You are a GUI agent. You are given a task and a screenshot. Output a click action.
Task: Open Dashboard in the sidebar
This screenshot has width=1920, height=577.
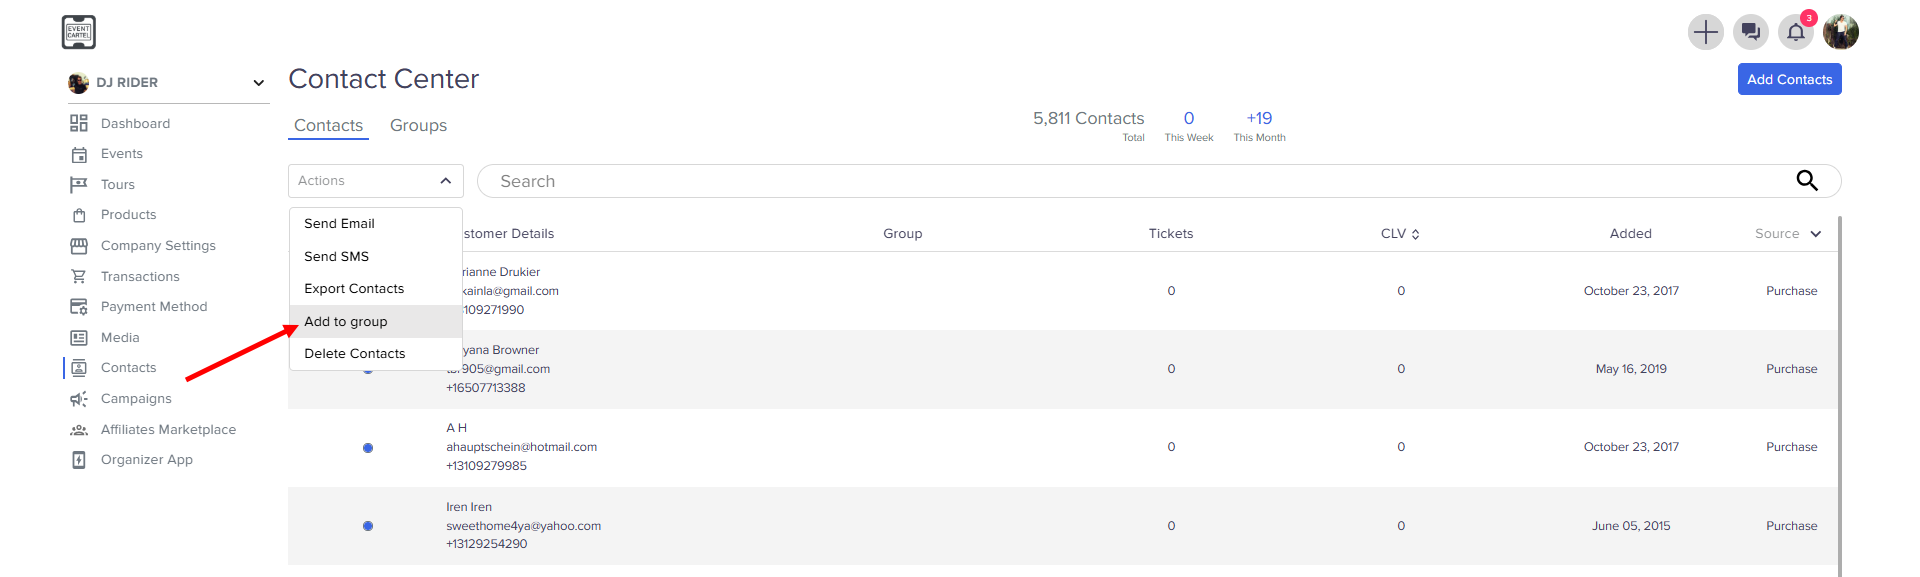pyautogui.click(x=135, y=123)
